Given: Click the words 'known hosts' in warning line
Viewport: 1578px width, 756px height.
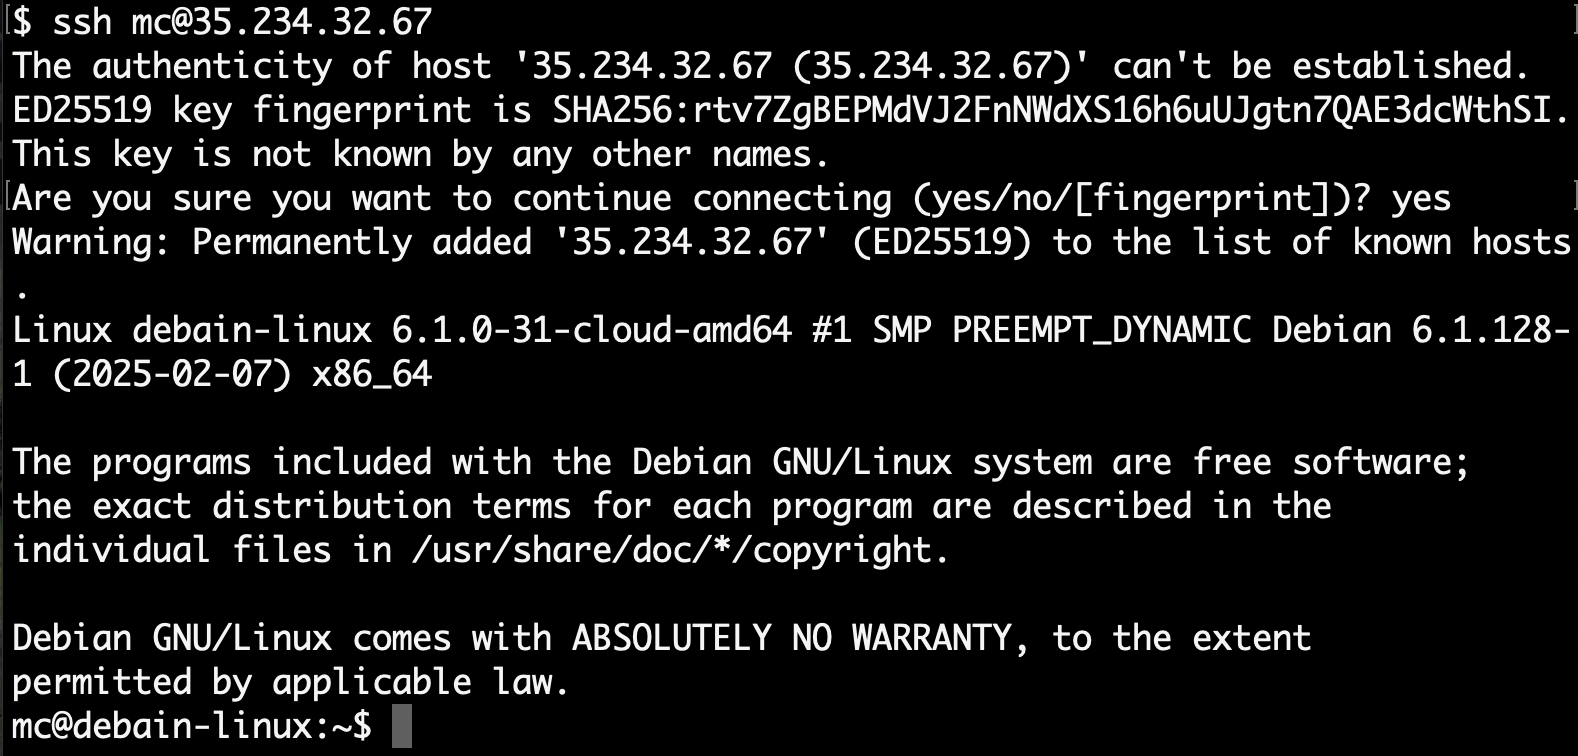Looking at the screenshot, I should coord(1461,242).
